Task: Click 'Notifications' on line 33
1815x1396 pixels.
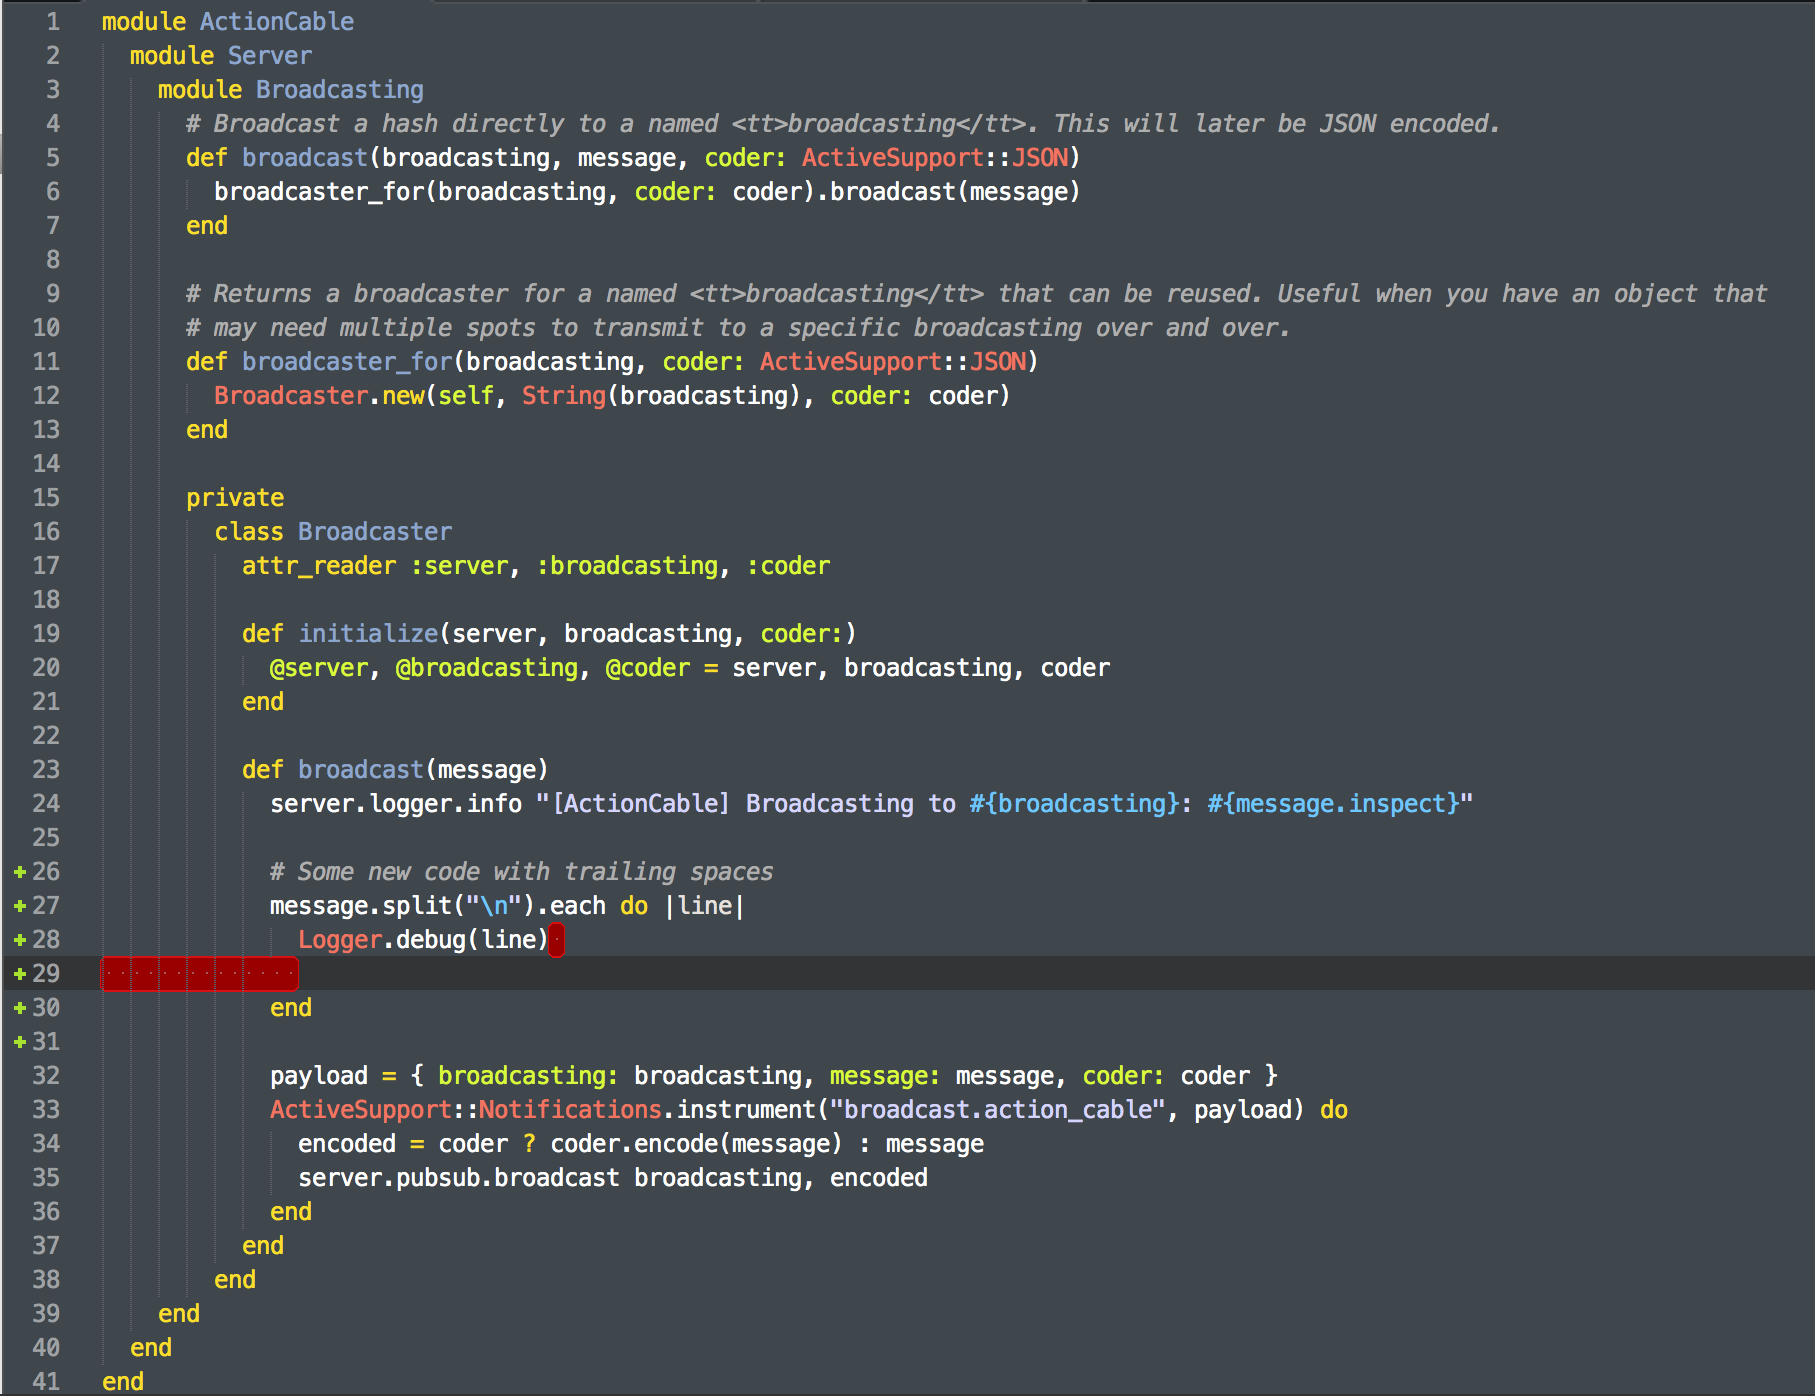Action: pyautogui.click(x=570, y=1110)
